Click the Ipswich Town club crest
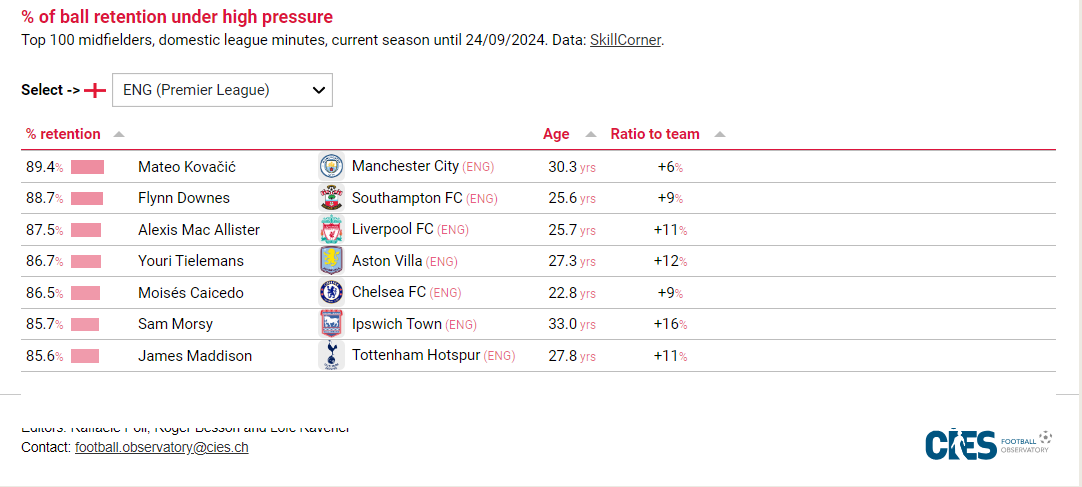The height and width of the screenshot is (487, 1082). pos(331,324)
